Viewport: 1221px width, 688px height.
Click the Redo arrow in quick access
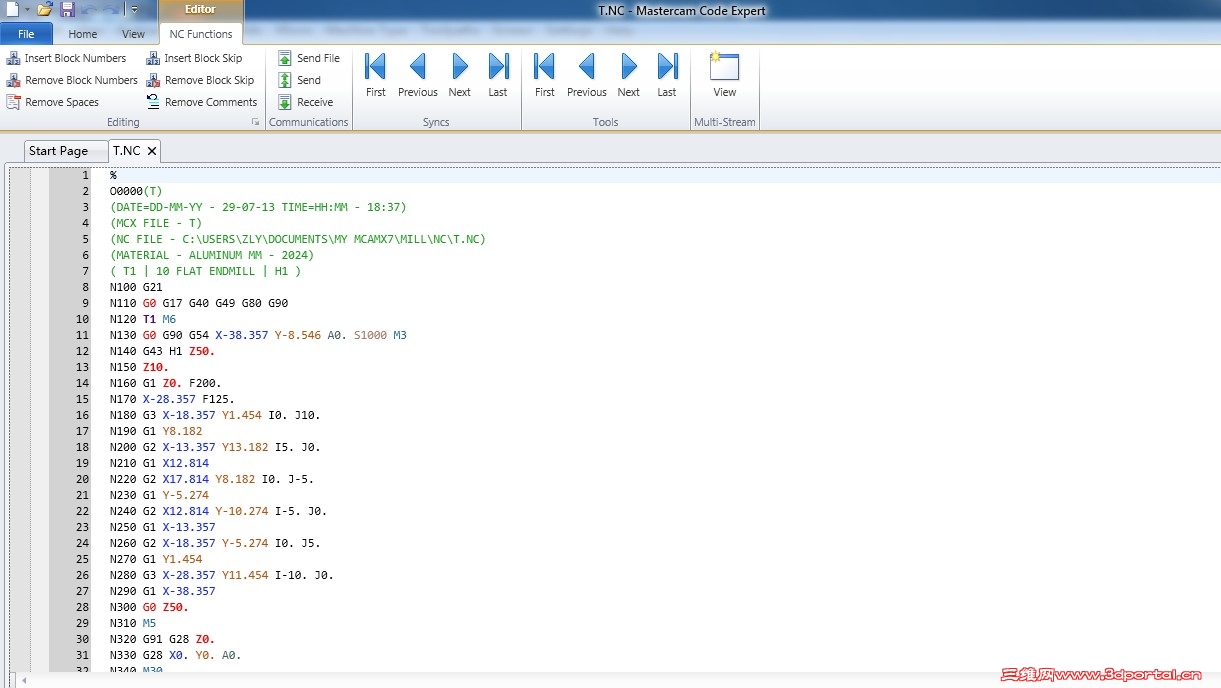pyautogui.click(x=110, y=9)
